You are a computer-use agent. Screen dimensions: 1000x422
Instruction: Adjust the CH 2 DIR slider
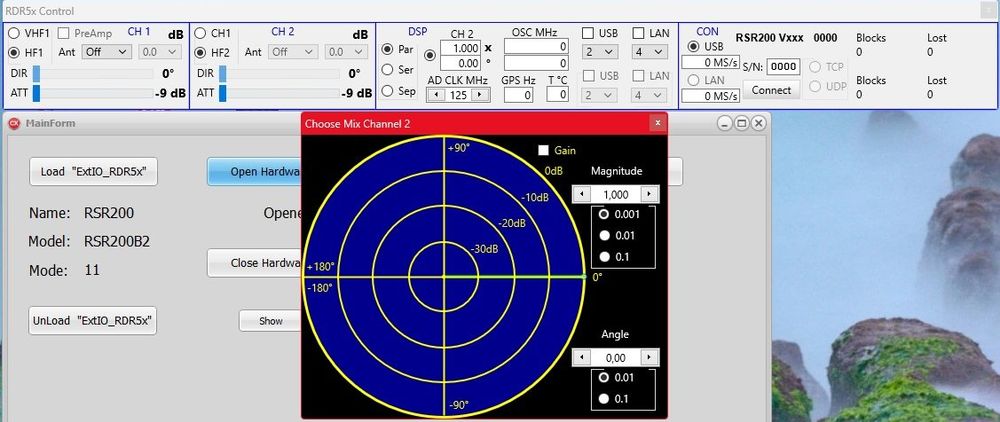tap(279, 73)
